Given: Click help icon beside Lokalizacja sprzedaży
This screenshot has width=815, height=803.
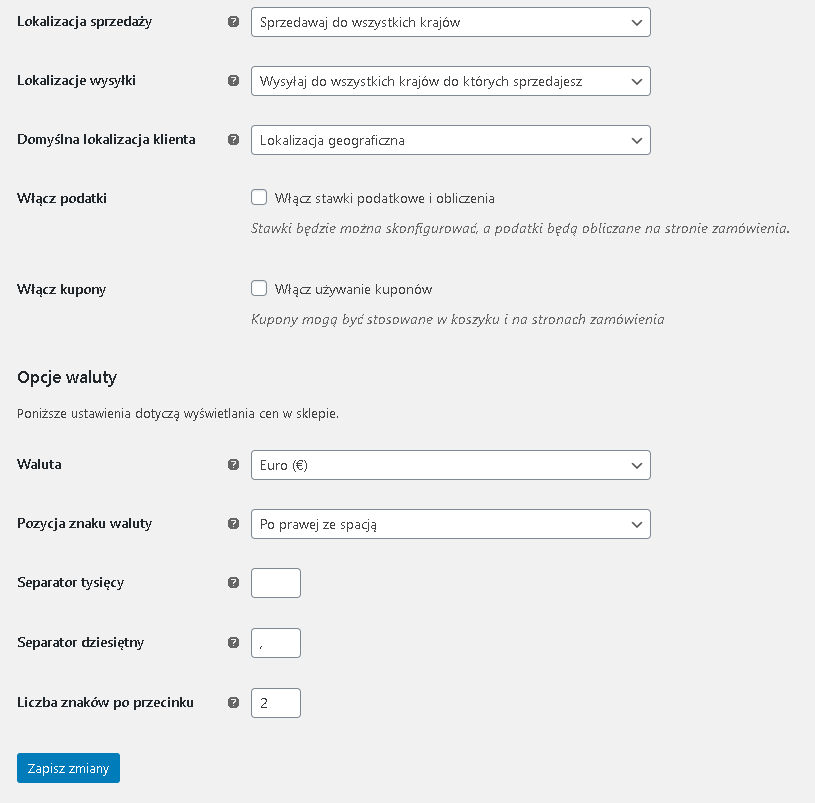Looking at the screenshot, I should point(233,22).
